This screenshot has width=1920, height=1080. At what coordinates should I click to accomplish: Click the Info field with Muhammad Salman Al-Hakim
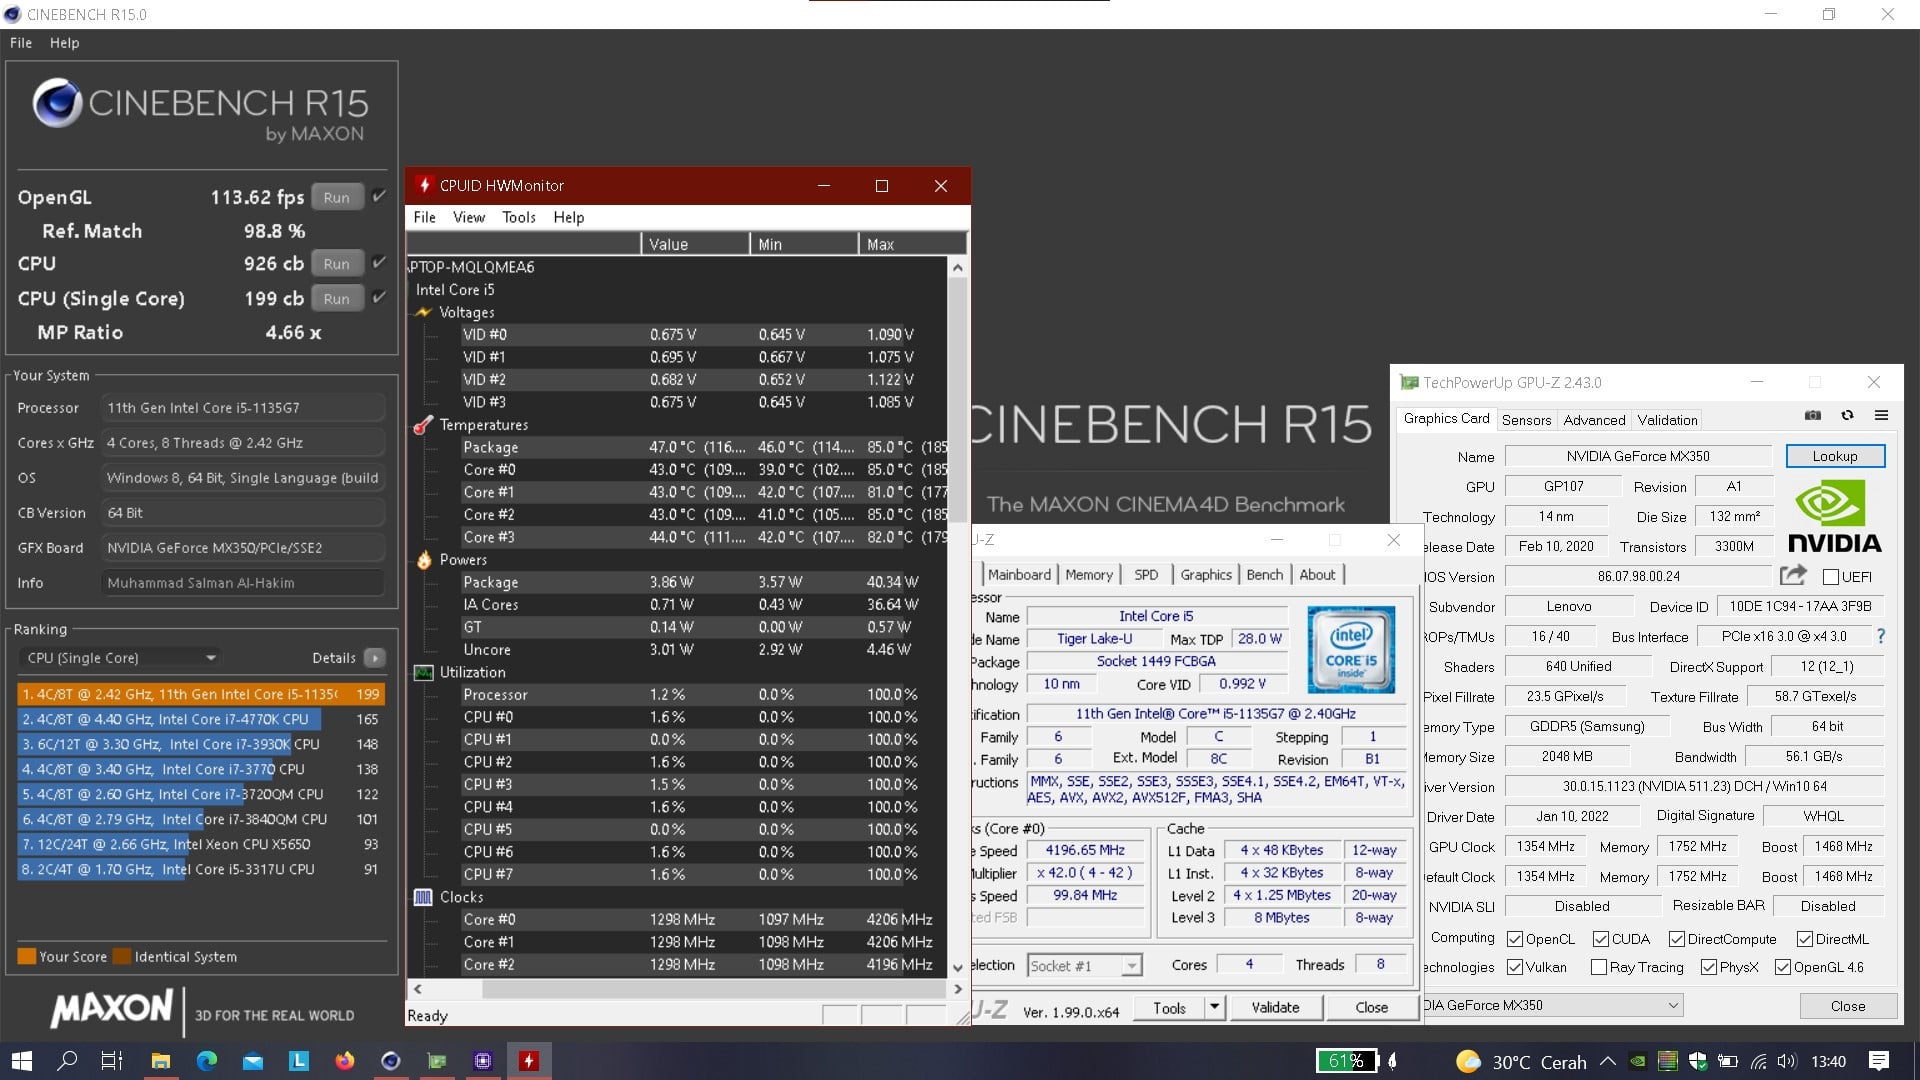243,583
